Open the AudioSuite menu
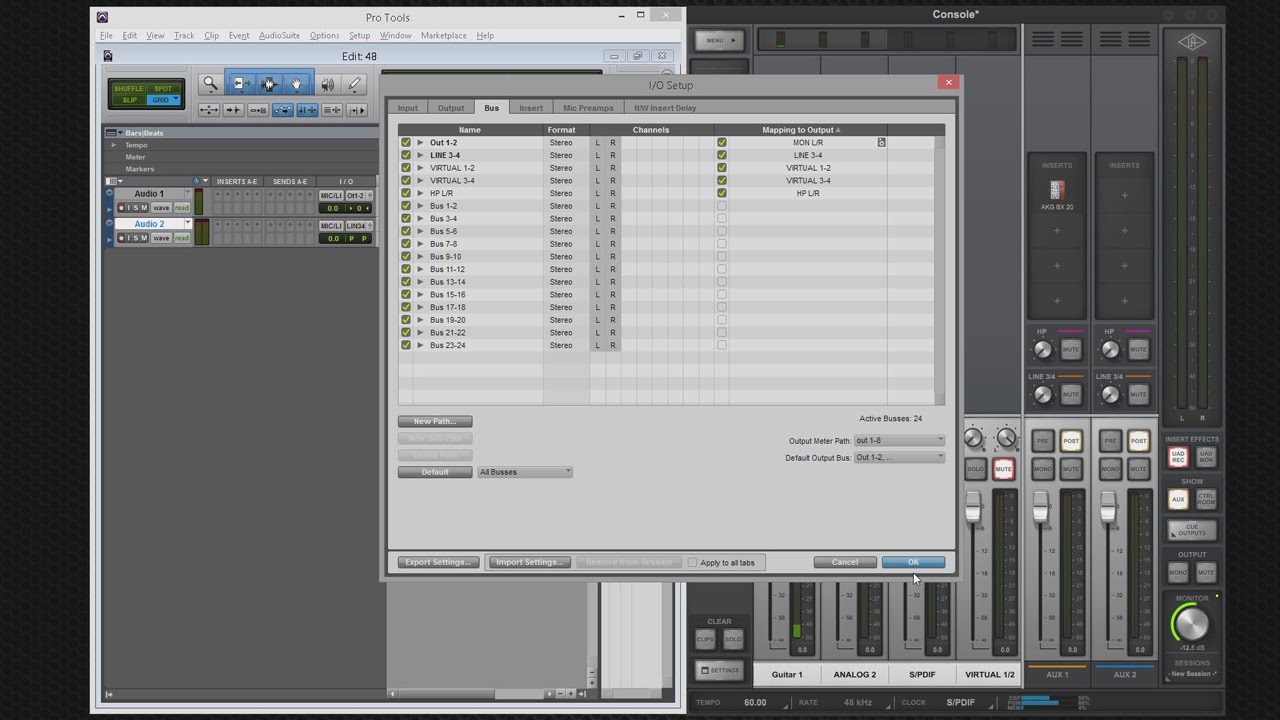This screenshot has height=720, width=1280. click(x=279, y=35)
